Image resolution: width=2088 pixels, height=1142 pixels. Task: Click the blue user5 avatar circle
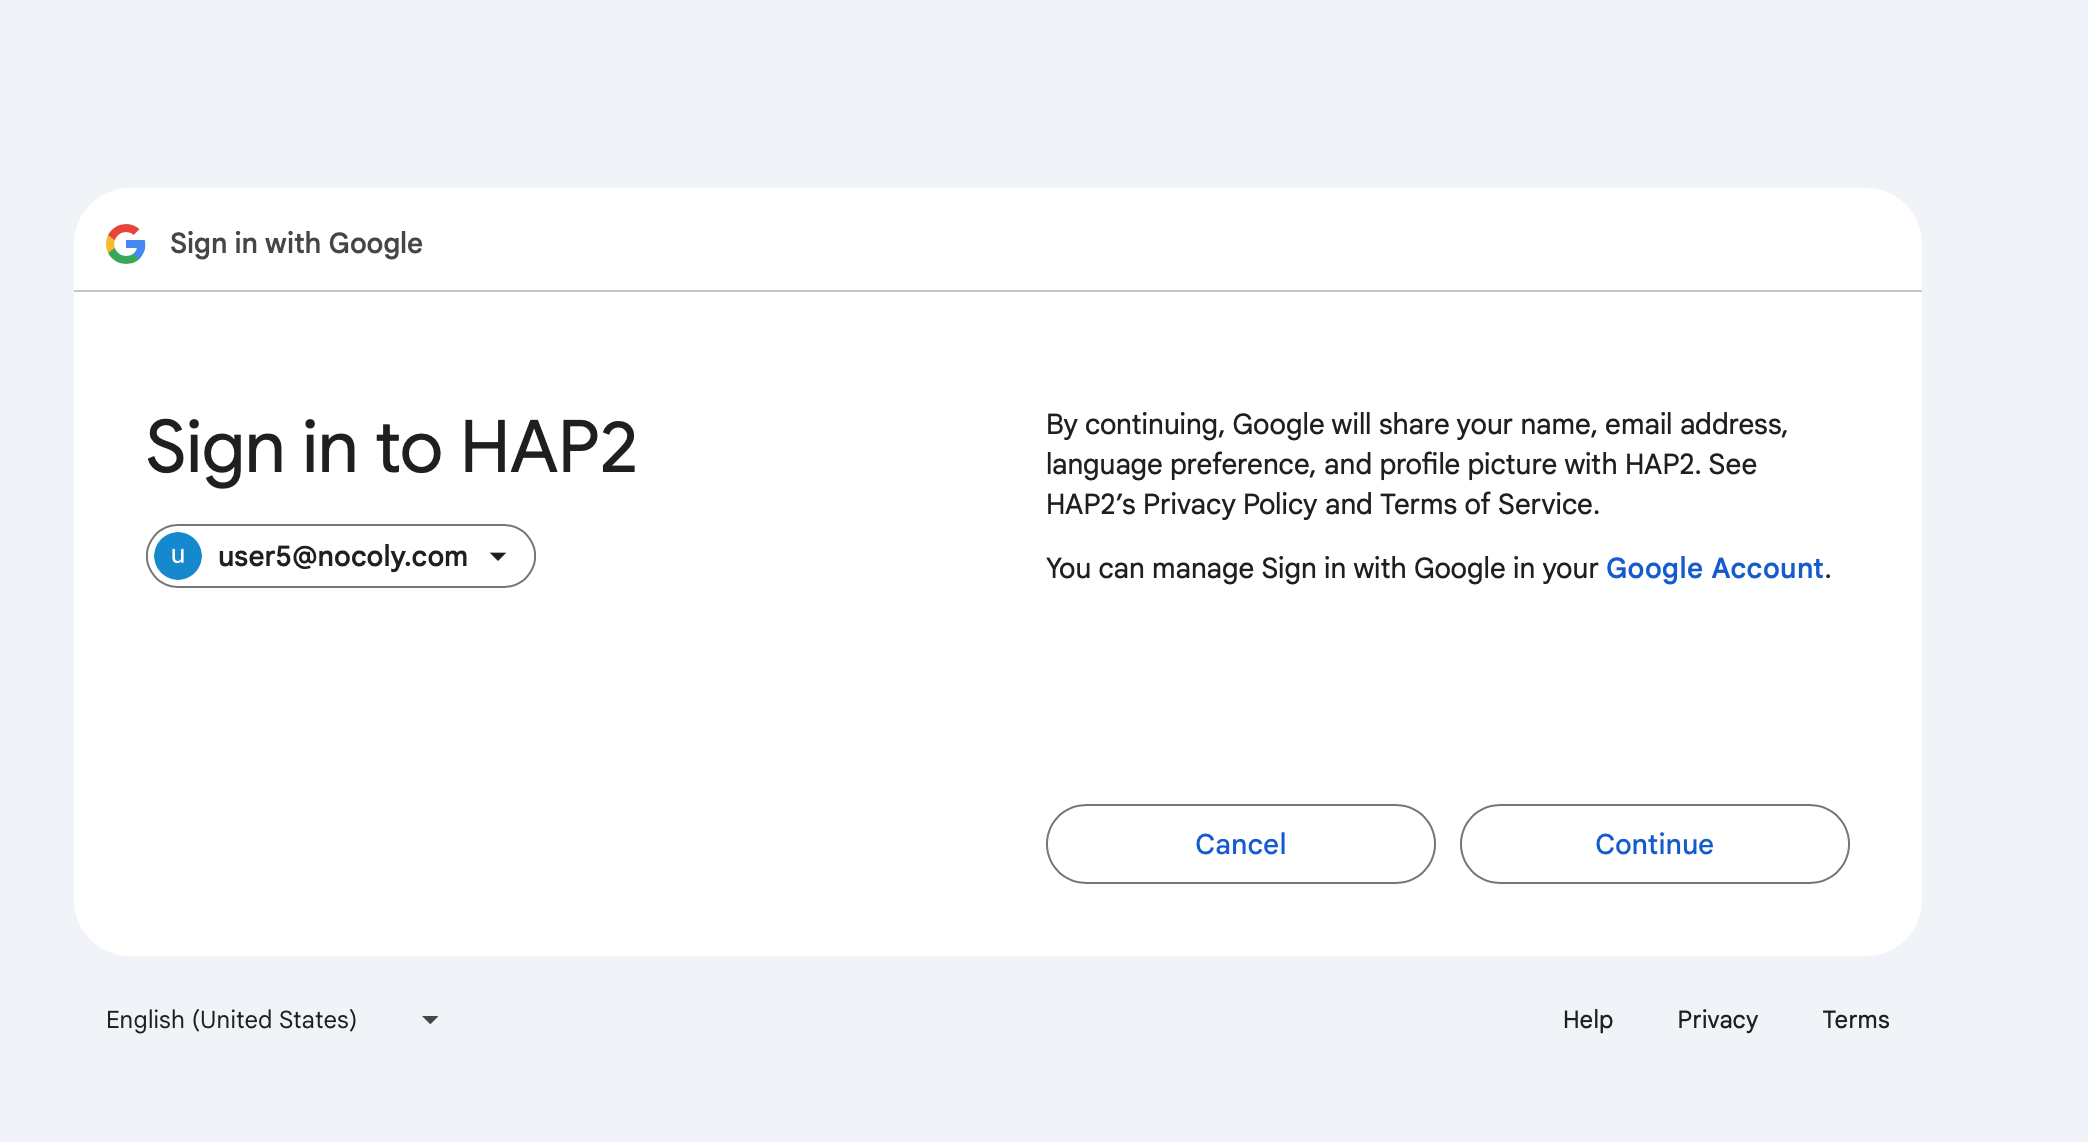(x=178, y=556)
